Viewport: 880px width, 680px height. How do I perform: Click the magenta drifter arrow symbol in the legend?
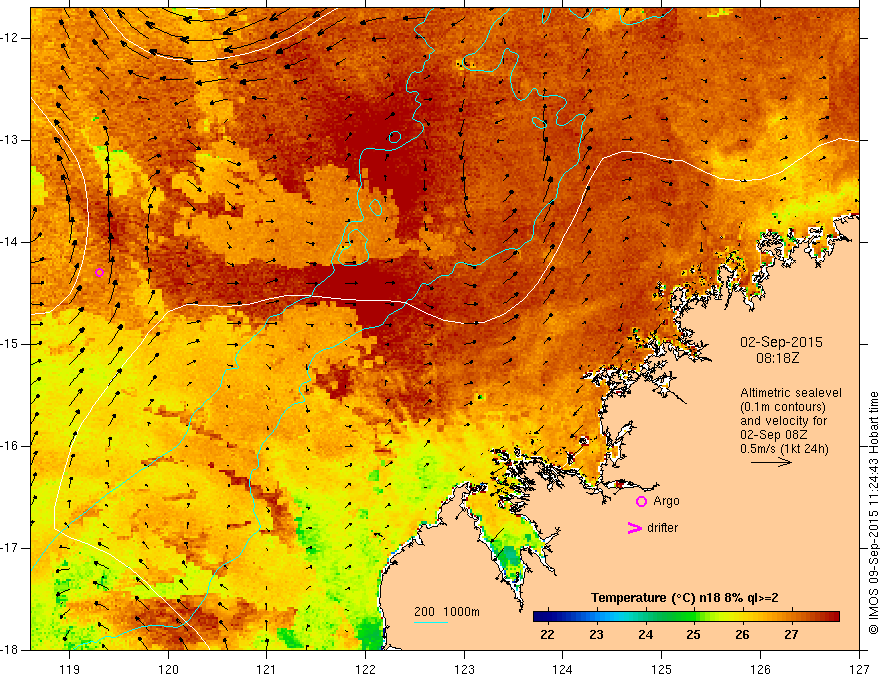634,528
